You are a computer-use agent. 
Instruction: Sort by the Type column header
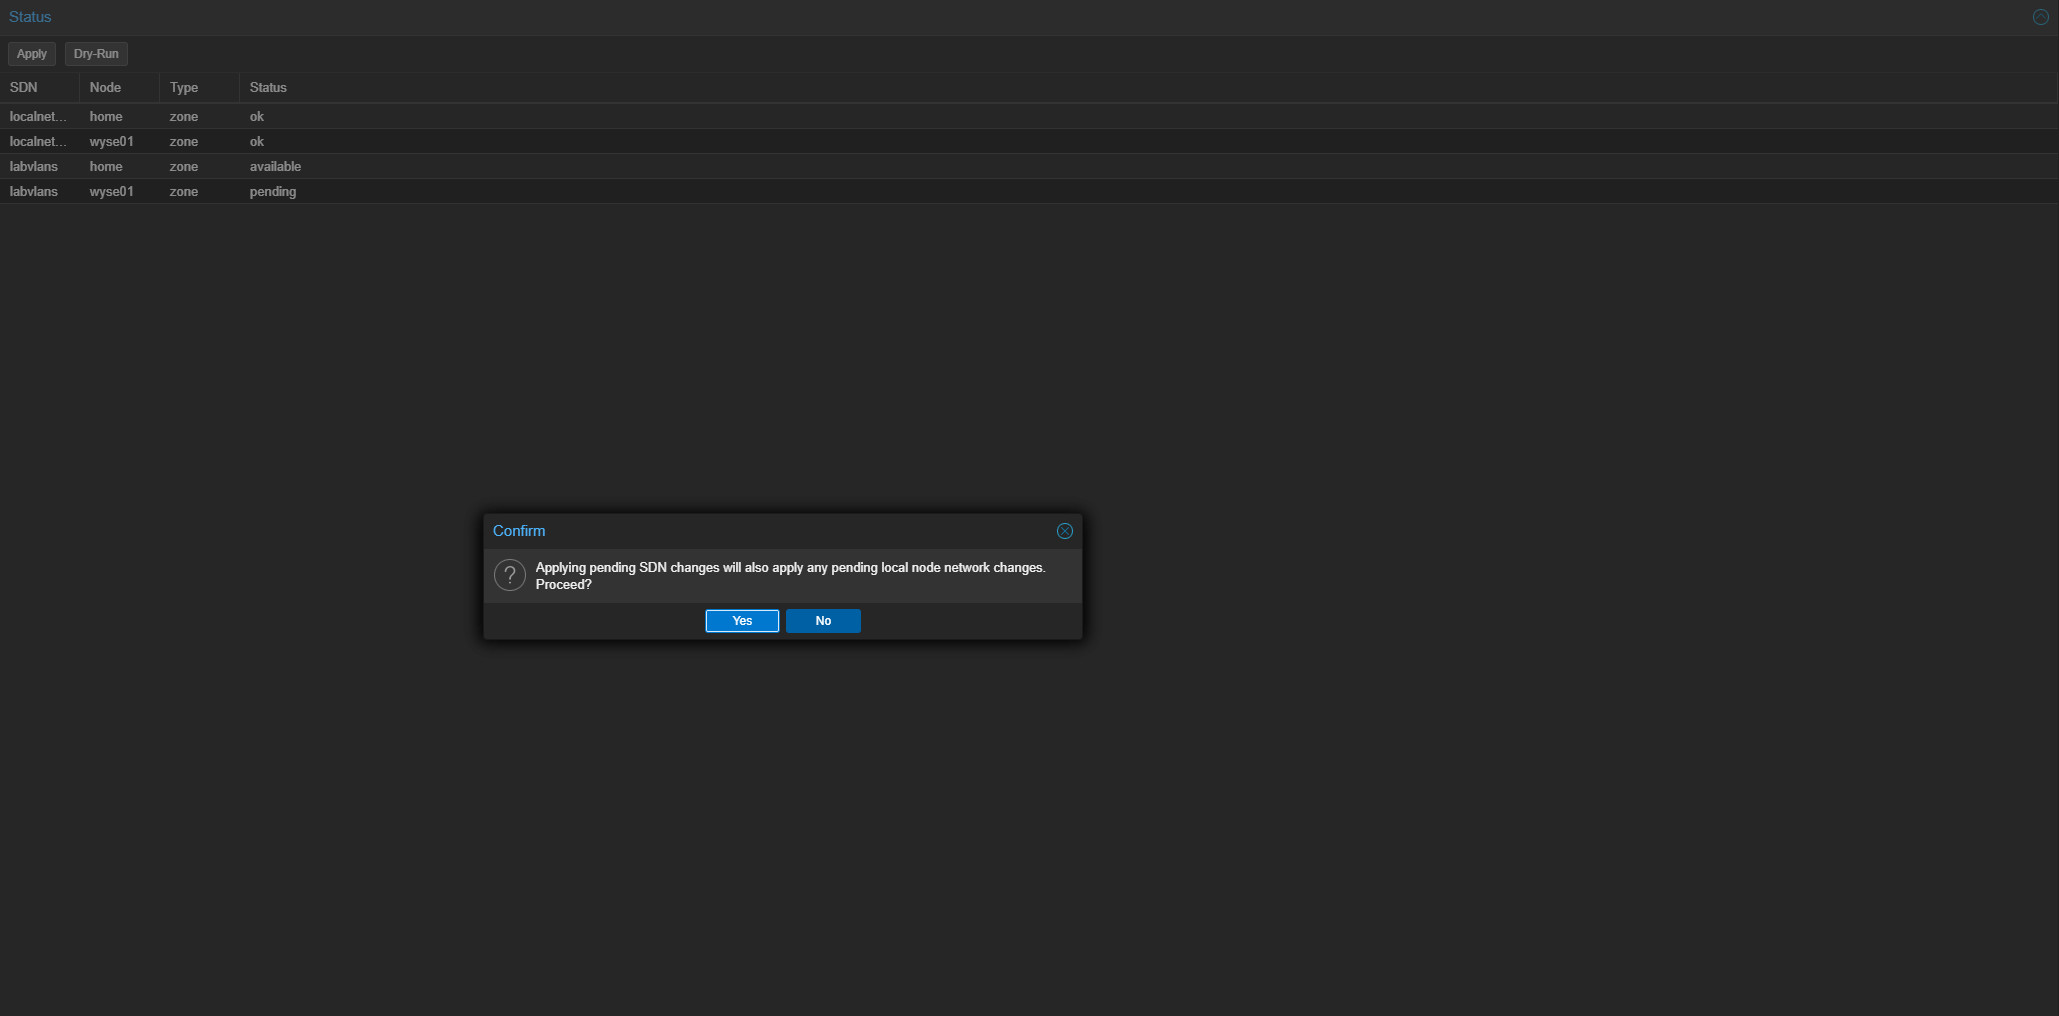200,88
